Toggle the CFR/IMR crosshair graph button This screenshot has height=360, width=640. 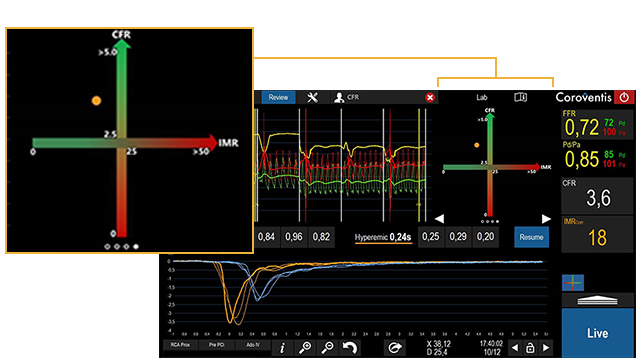(x=573, y=282)
